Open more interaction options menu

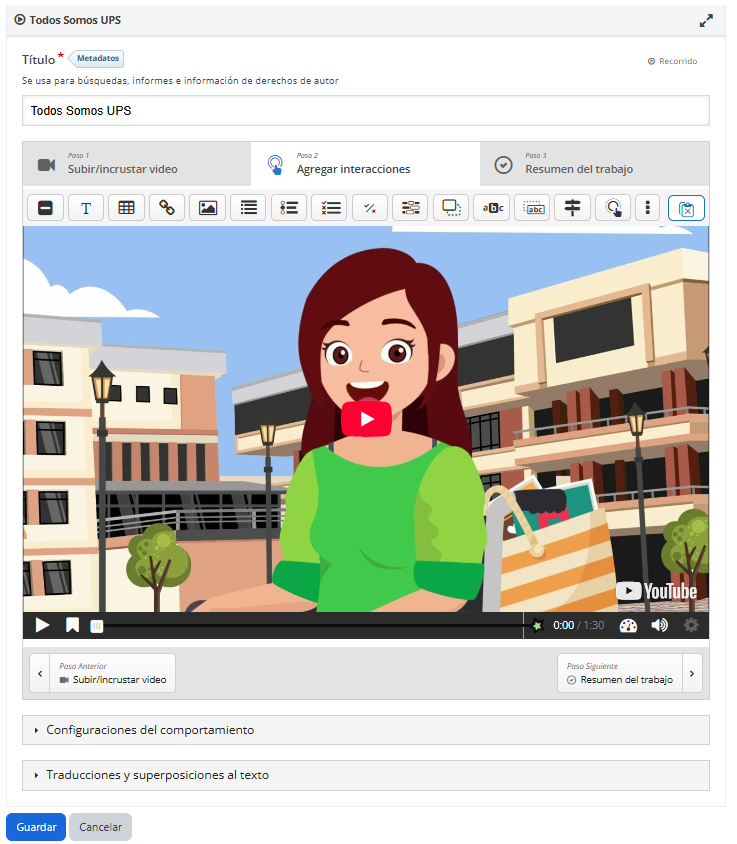pos(648,208)
